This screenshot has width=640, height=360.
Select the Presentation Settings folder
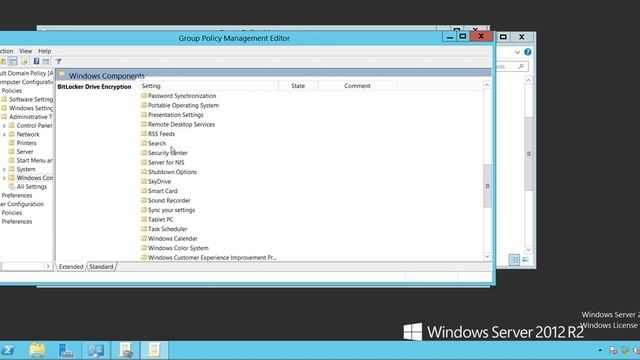coord(176,115)
